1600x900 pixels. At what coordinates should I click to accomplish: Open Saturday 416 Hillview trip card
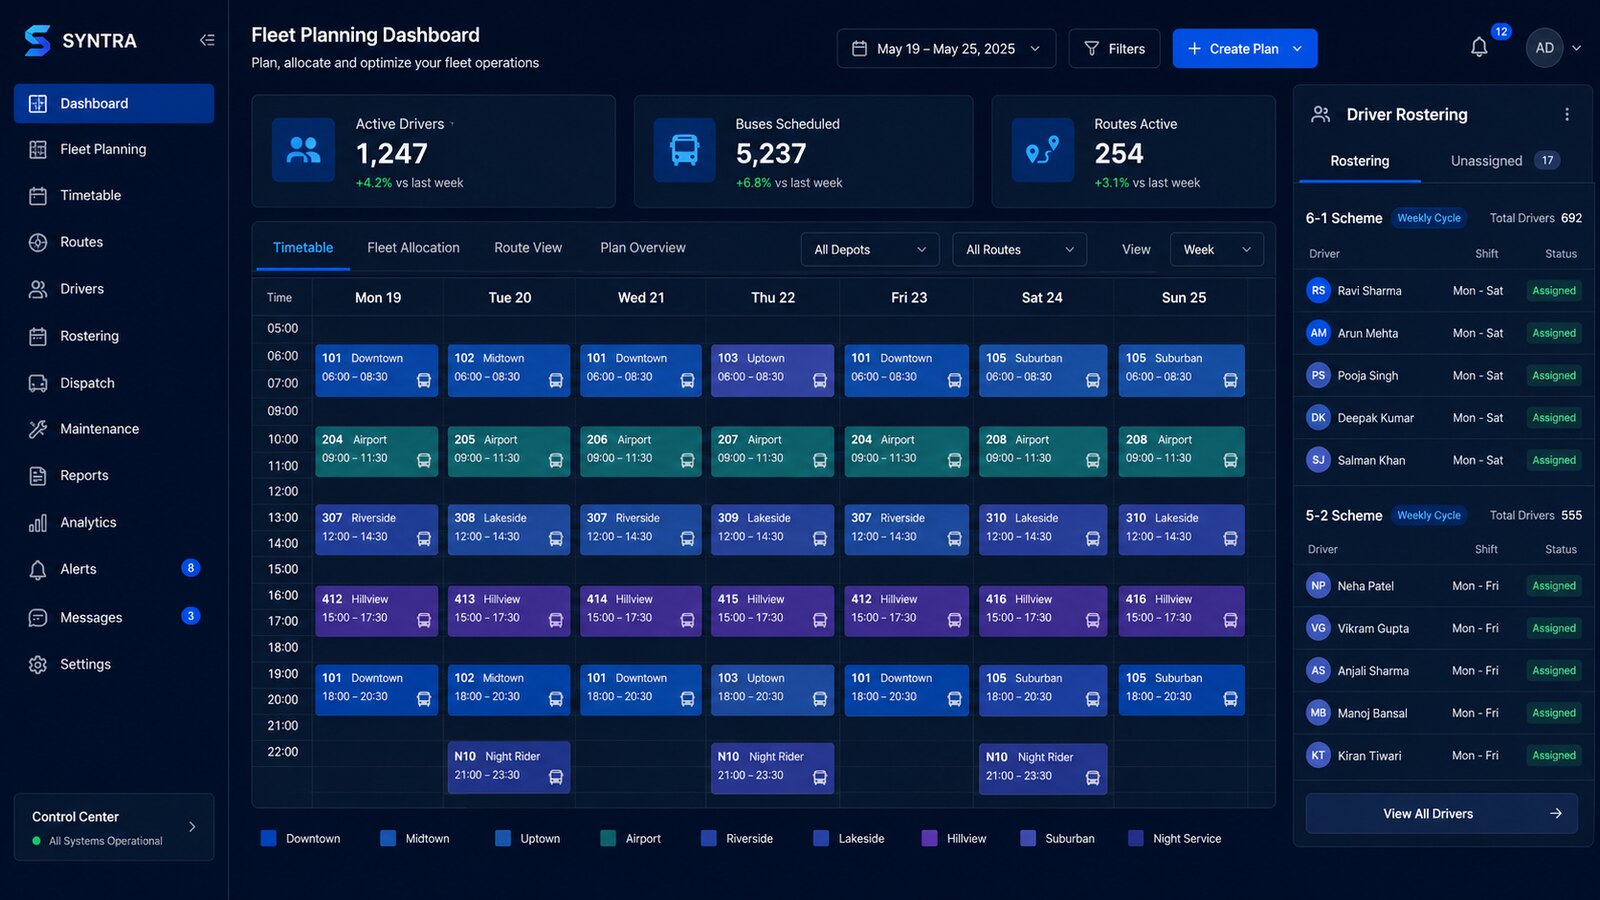pos(1042,610)
